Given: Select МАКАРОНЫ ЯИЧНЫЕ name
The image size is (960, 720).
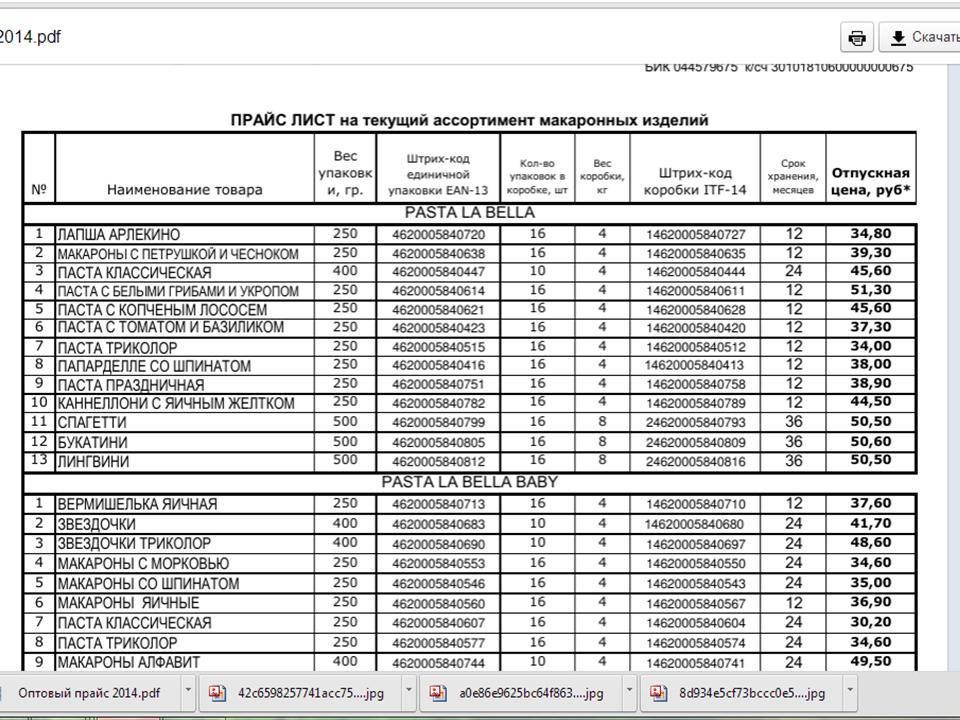Looking at the screenshot, I should point(129,603).
